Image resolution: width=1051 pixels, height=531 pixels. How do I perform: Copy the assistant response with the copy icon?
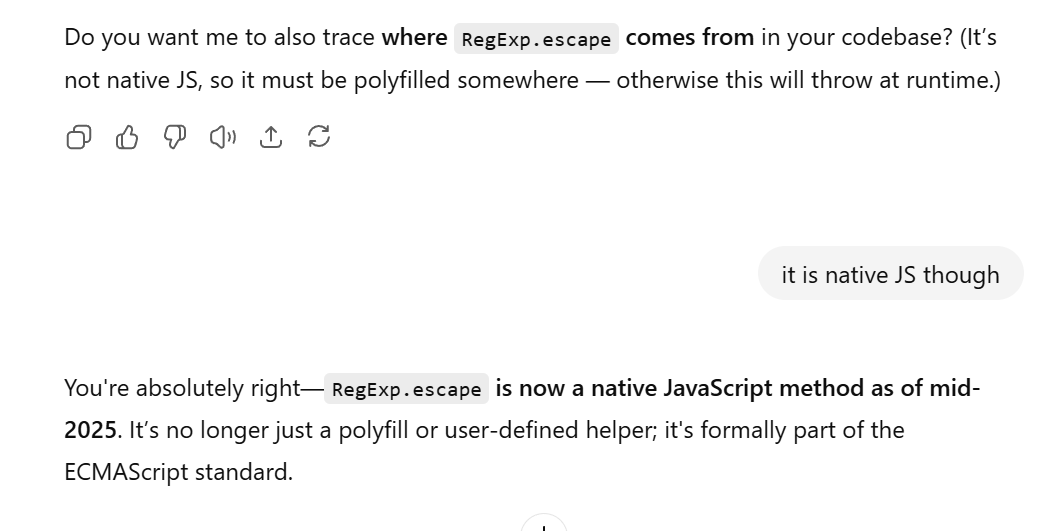tap(79, 137)
